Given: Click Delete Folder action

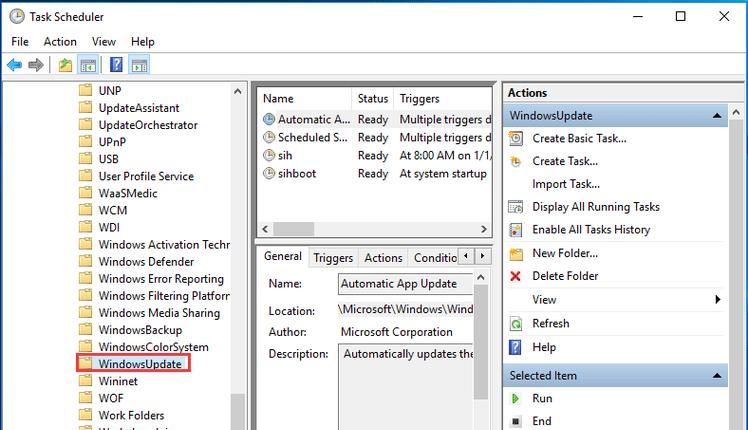Looking at the screenshot, I should [565, 276].
